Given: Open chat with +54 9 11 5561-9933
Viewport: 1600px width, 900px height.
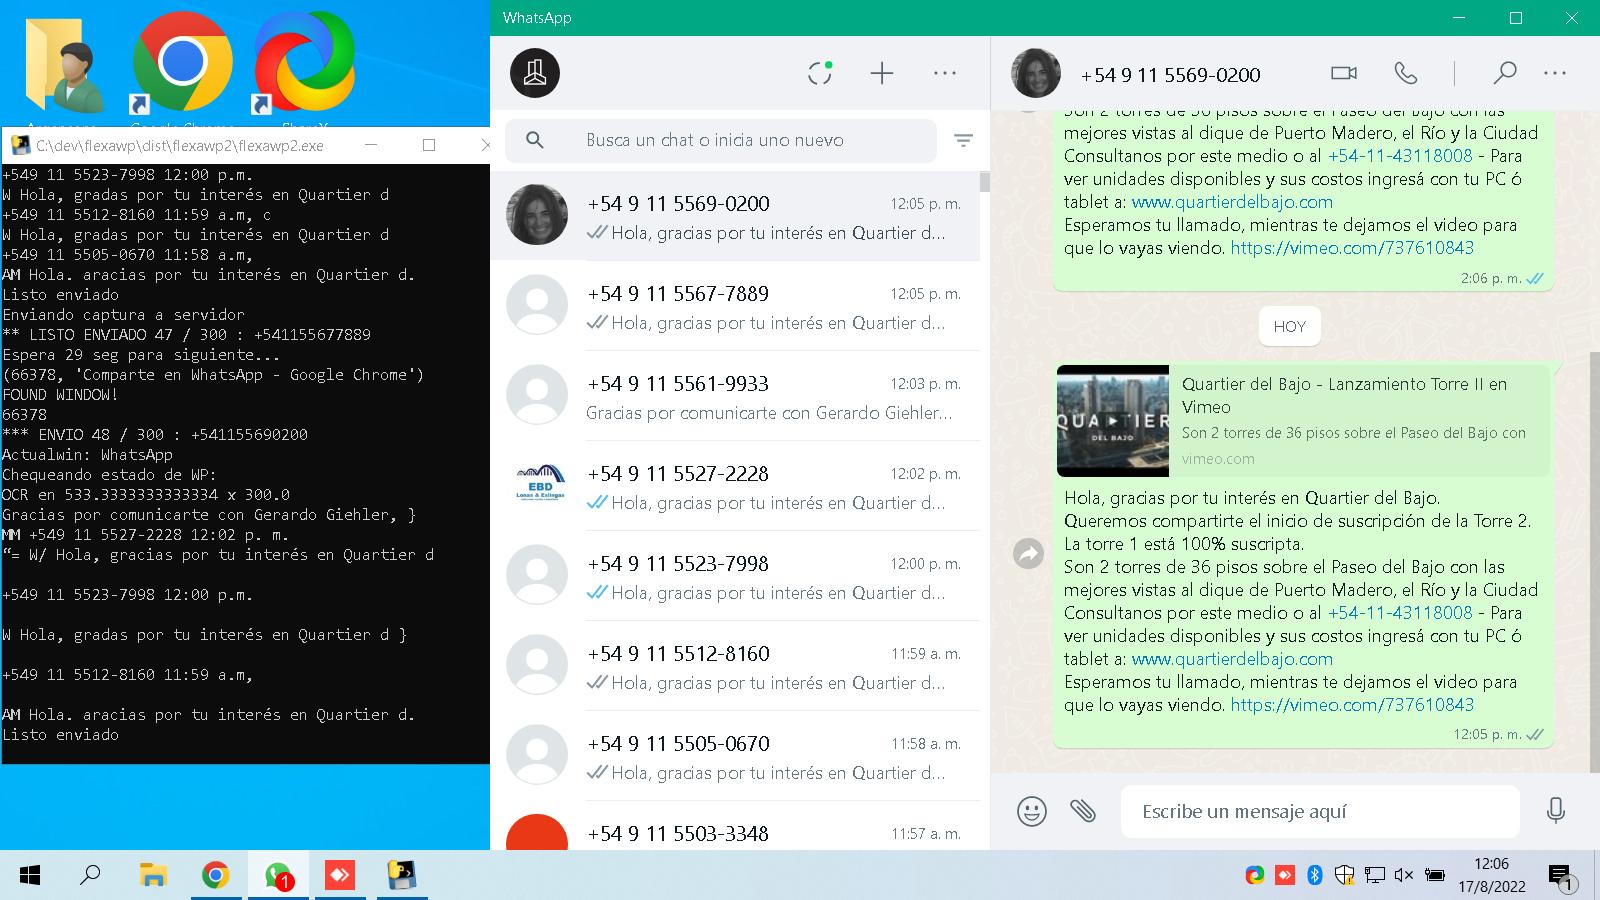Looking at the screenshot, I should pos(735,396).
